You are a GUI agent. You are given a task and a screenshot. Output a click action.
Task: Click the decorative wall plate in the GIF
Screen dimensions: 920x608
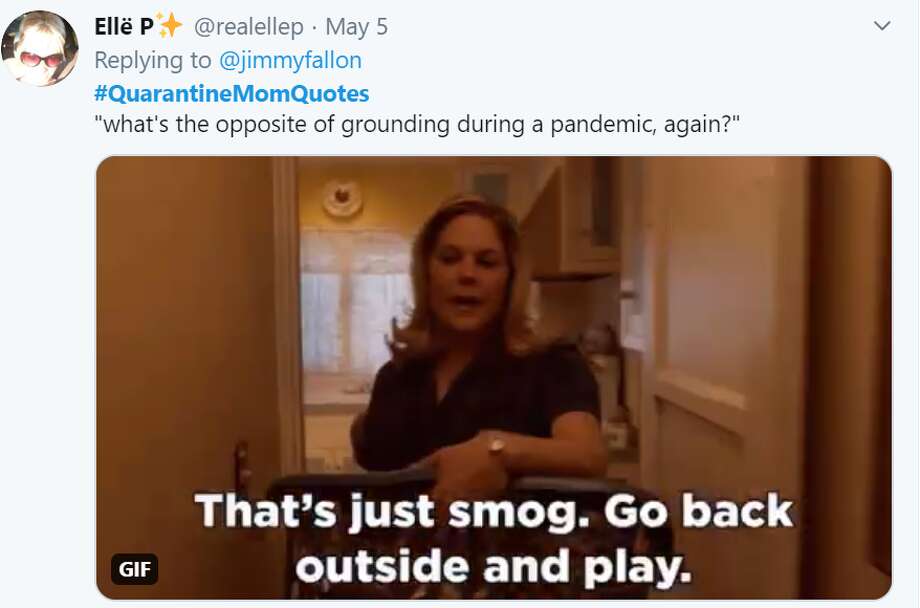343,198
